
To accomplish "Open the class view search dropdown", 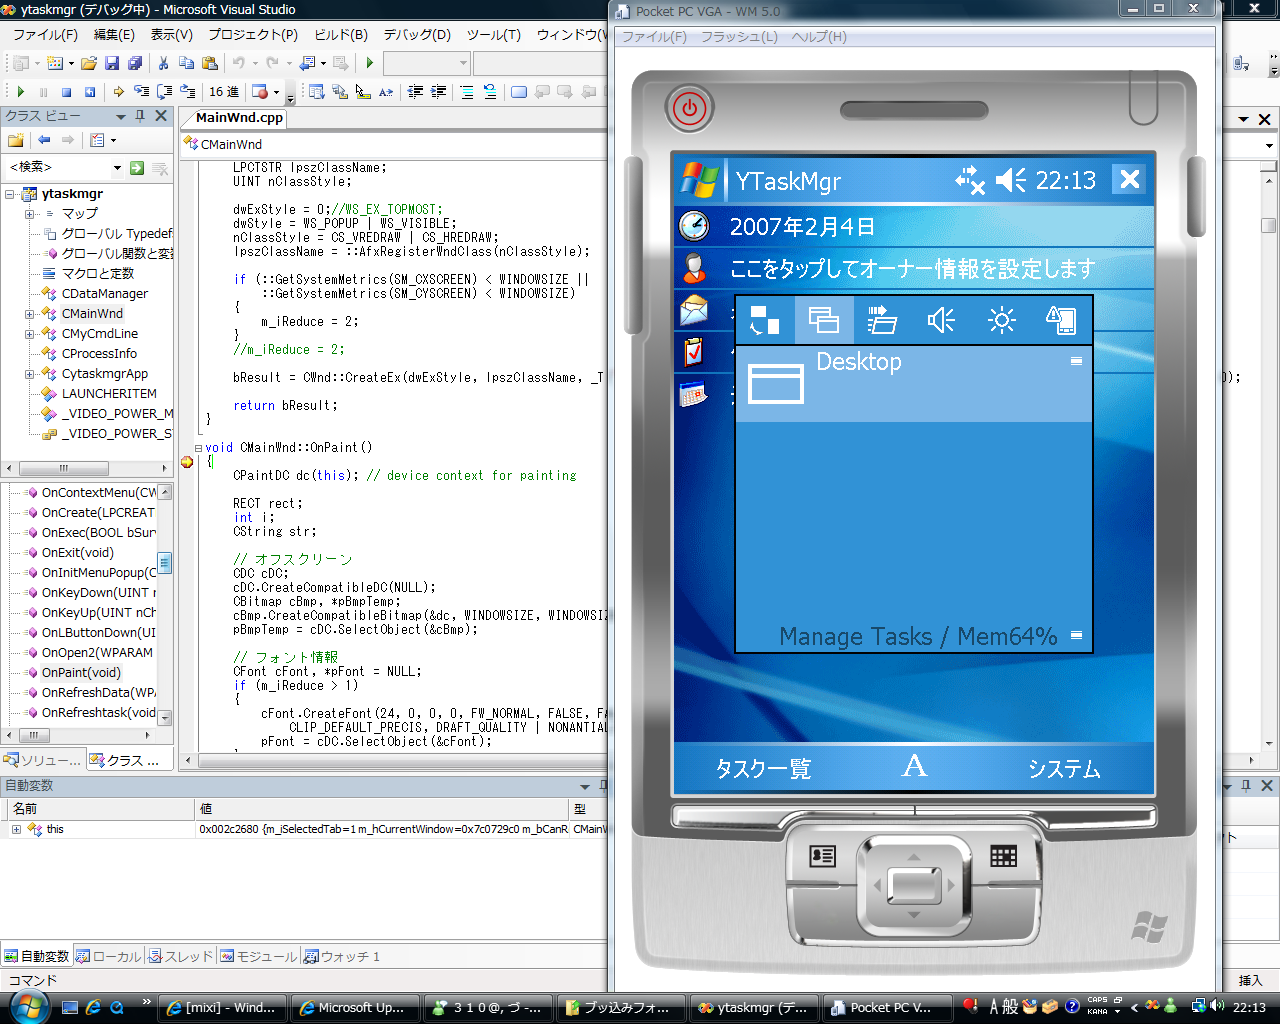I will pyautogui.click(x=117, y=168).
